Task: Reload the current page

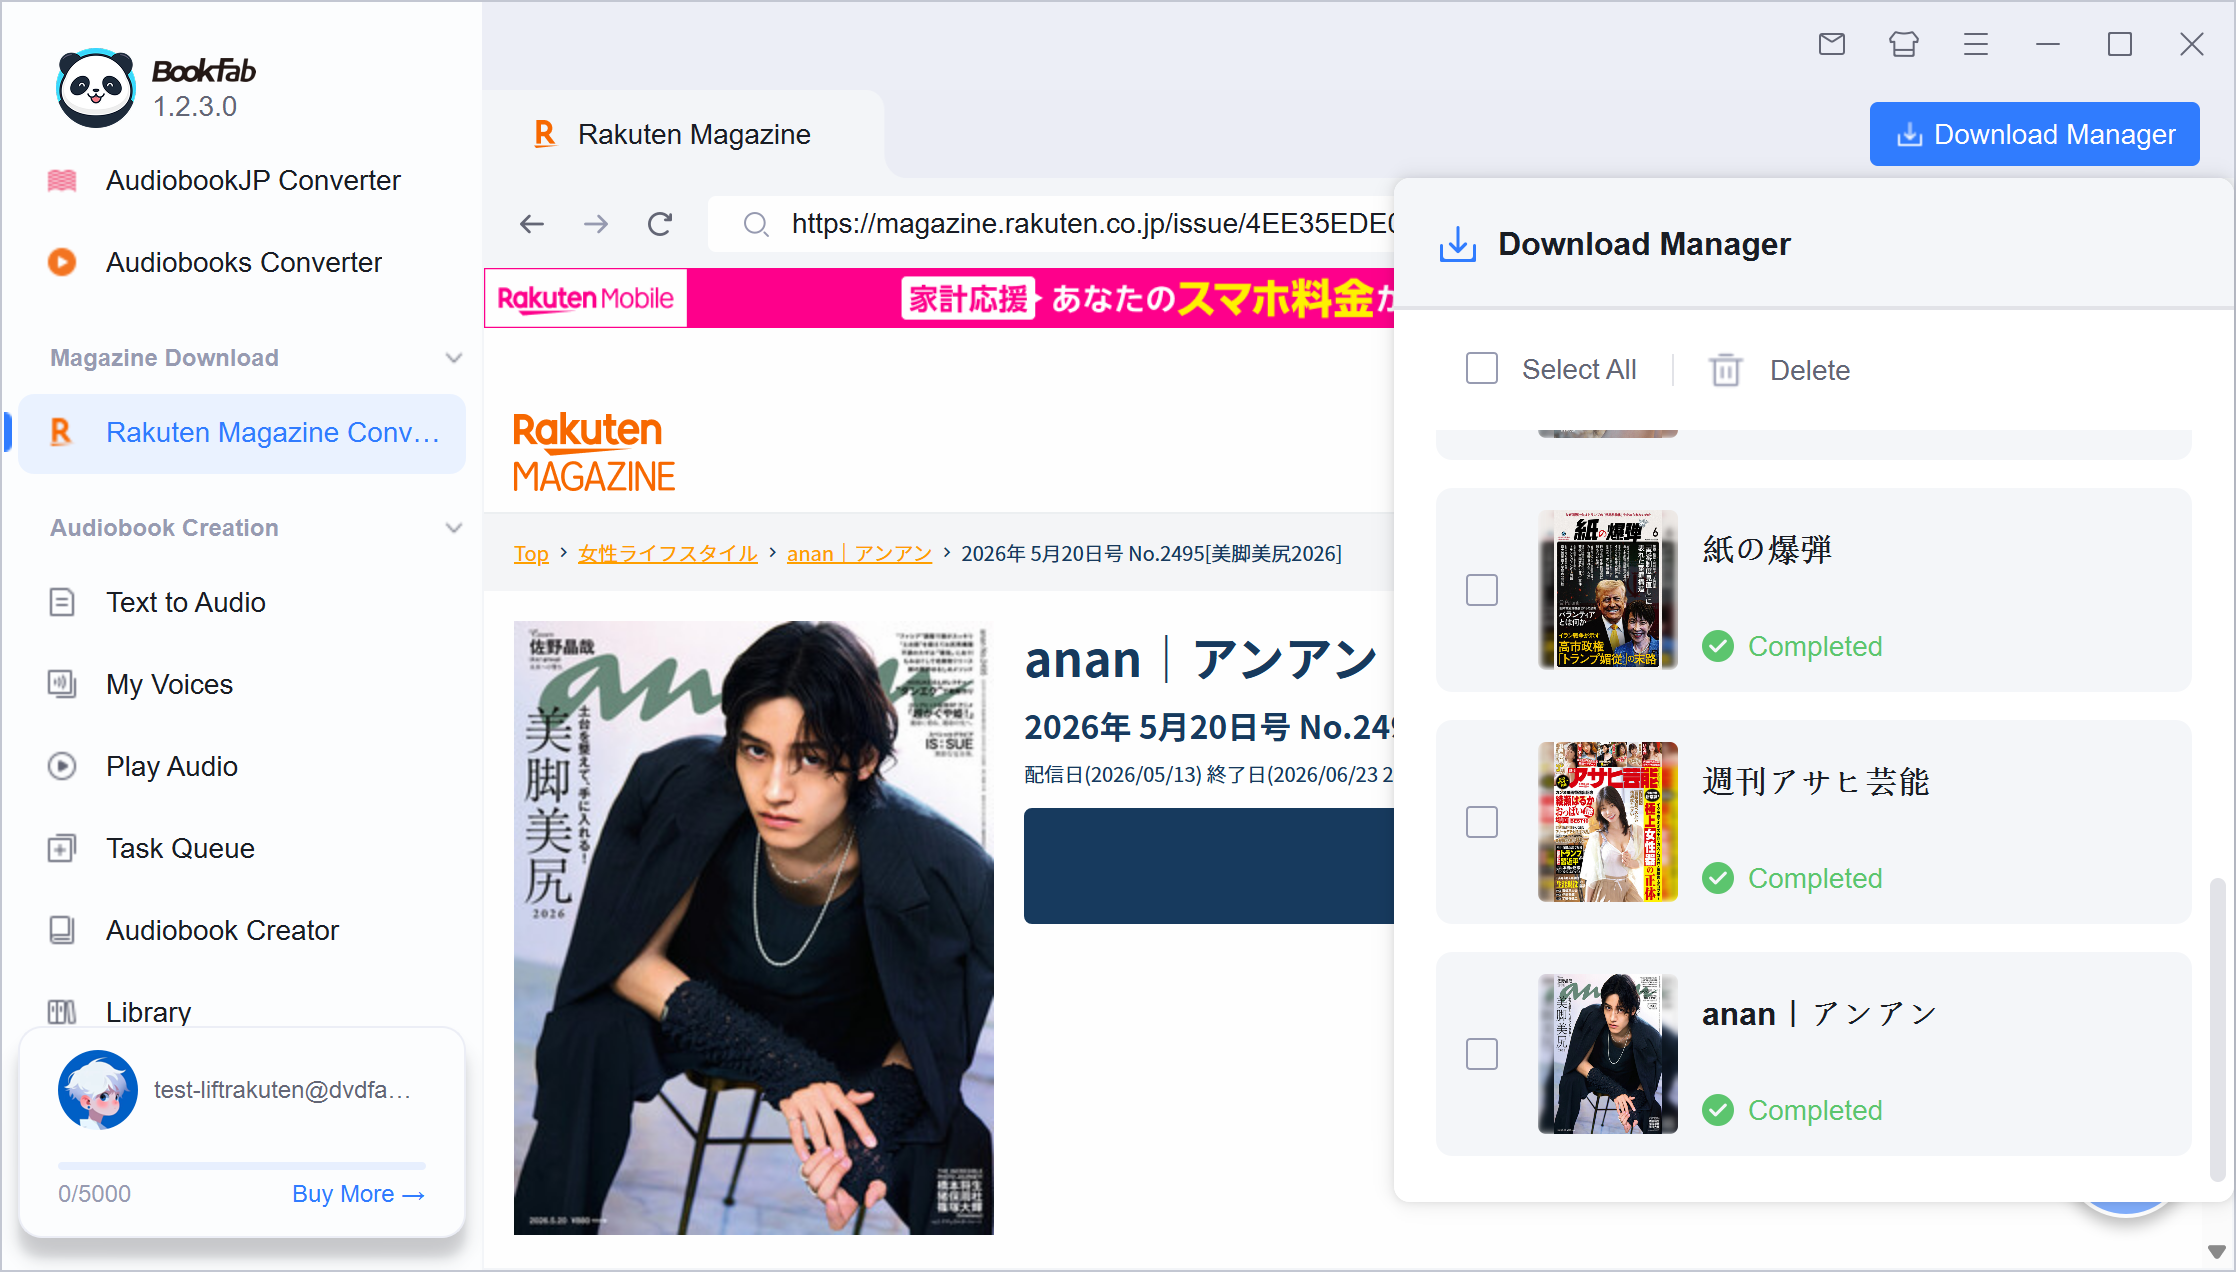Action: point(660,224)
